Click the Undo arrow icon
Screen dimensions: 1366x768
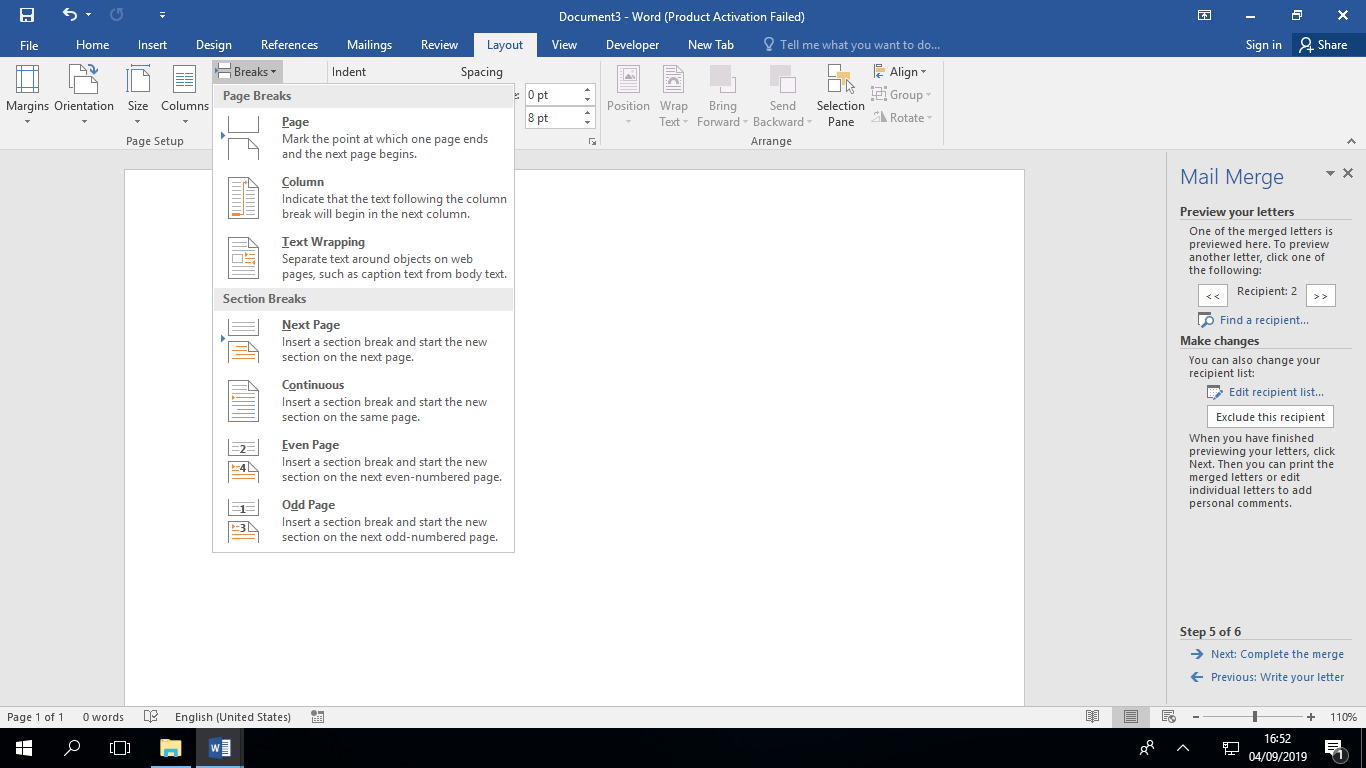click(69, 15)
